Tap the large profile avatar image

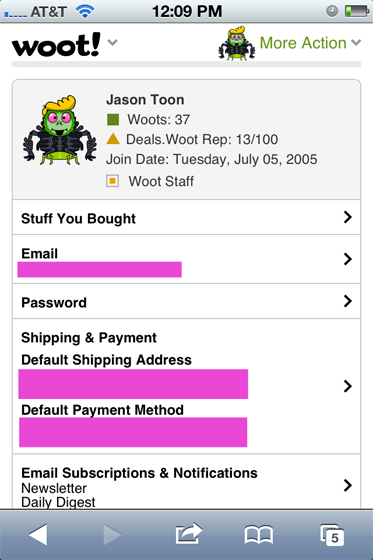coord(60,130)
